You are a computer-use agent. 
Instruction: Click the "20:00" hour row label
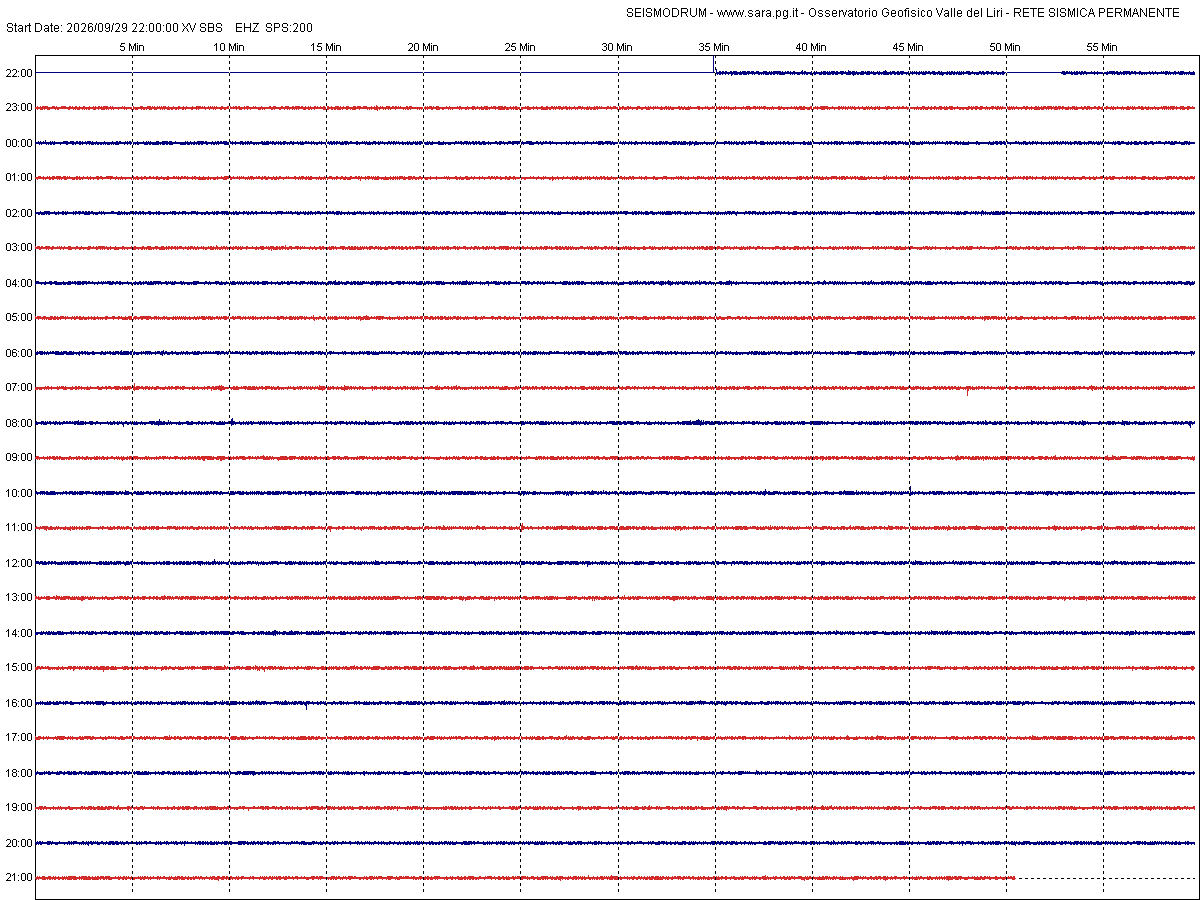point(19,843)
